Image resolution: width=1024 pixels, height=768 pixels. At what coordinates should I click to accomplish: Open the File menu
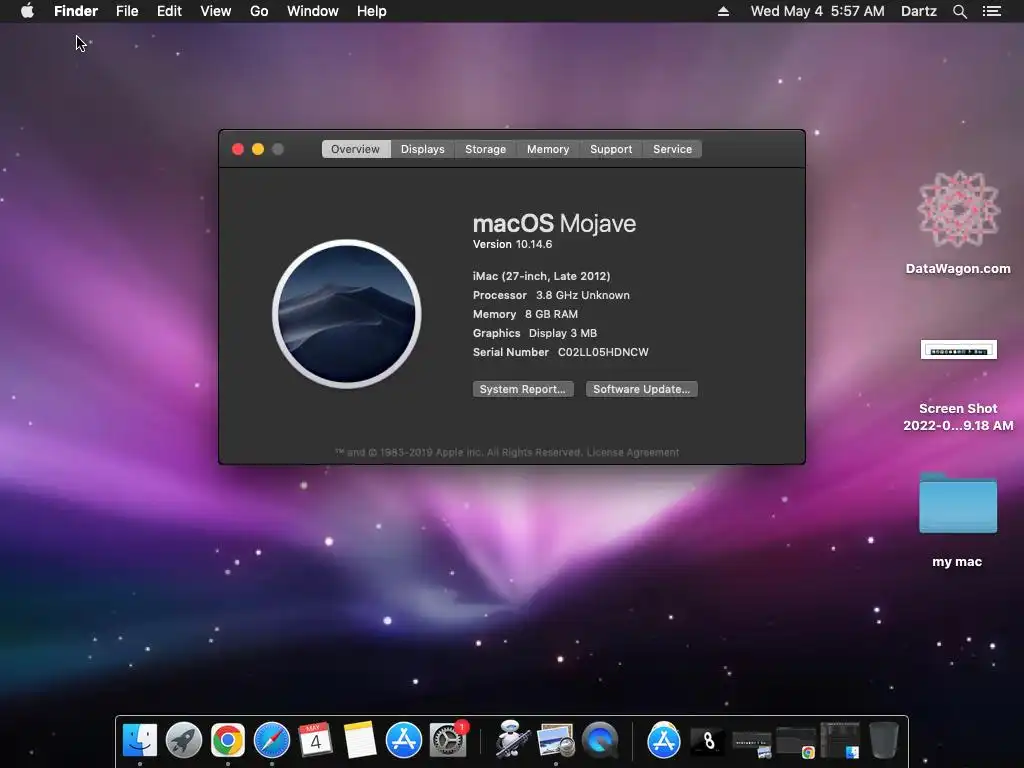[x=127, y=11]
